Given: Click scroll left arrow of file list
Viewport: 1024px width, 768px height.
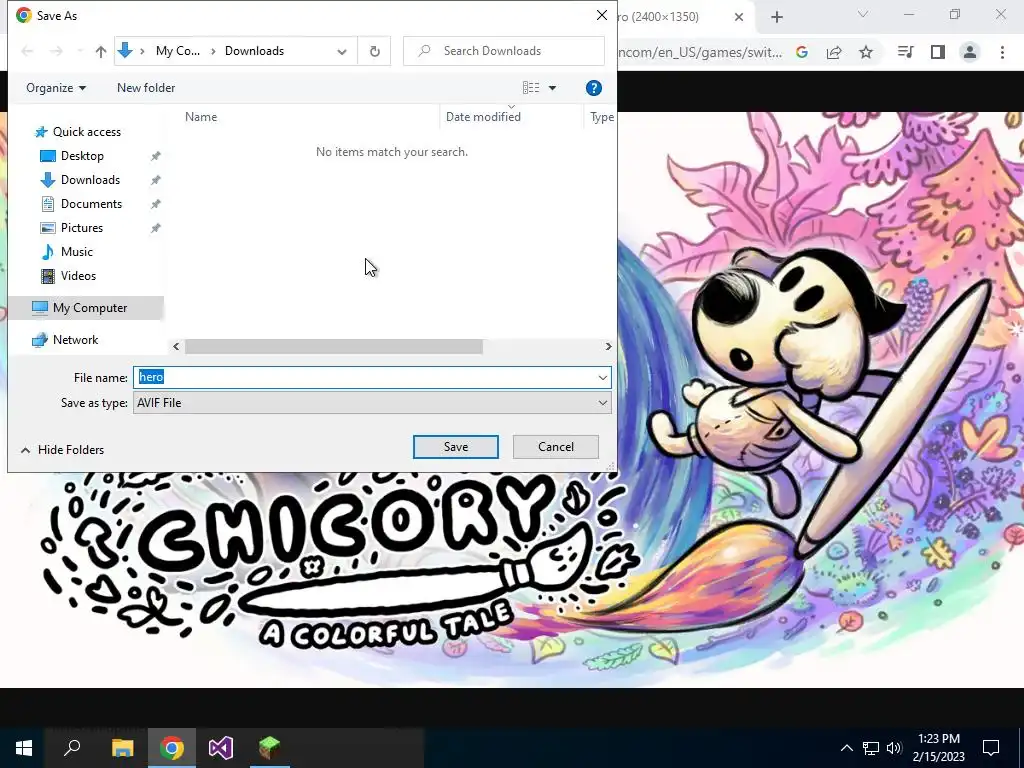Looking at the screenshot, I should point(176,347).
